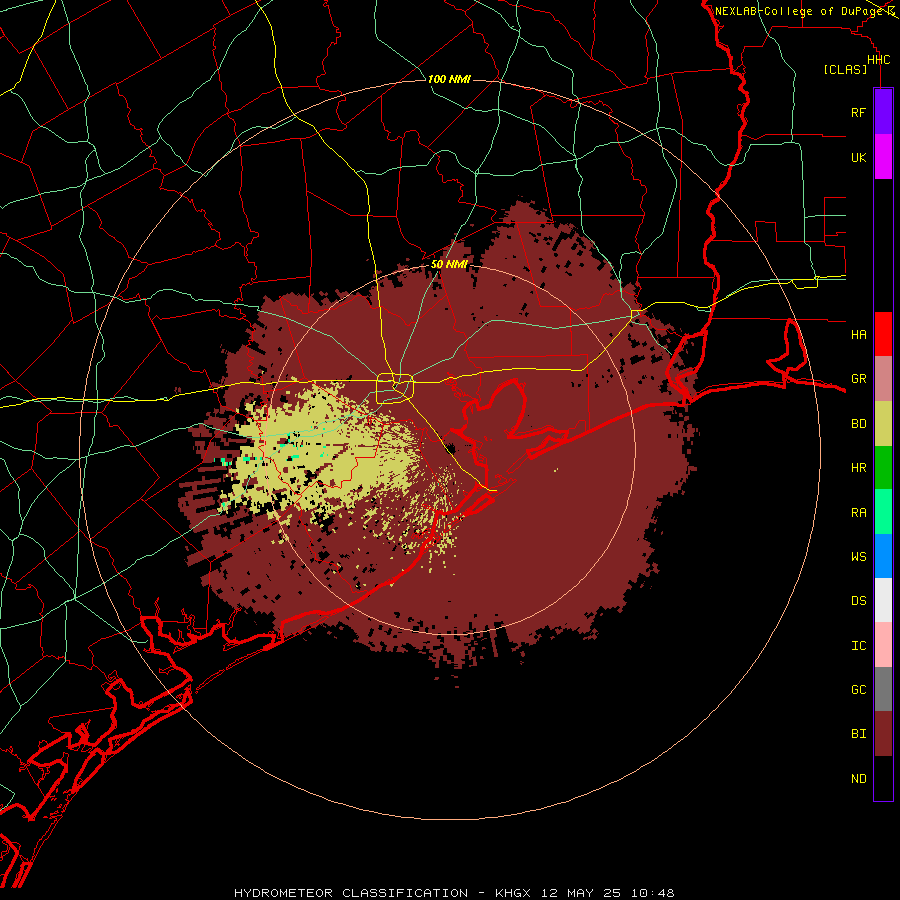
Task: Click the HA red legend swatch
Action: [883, 334]
